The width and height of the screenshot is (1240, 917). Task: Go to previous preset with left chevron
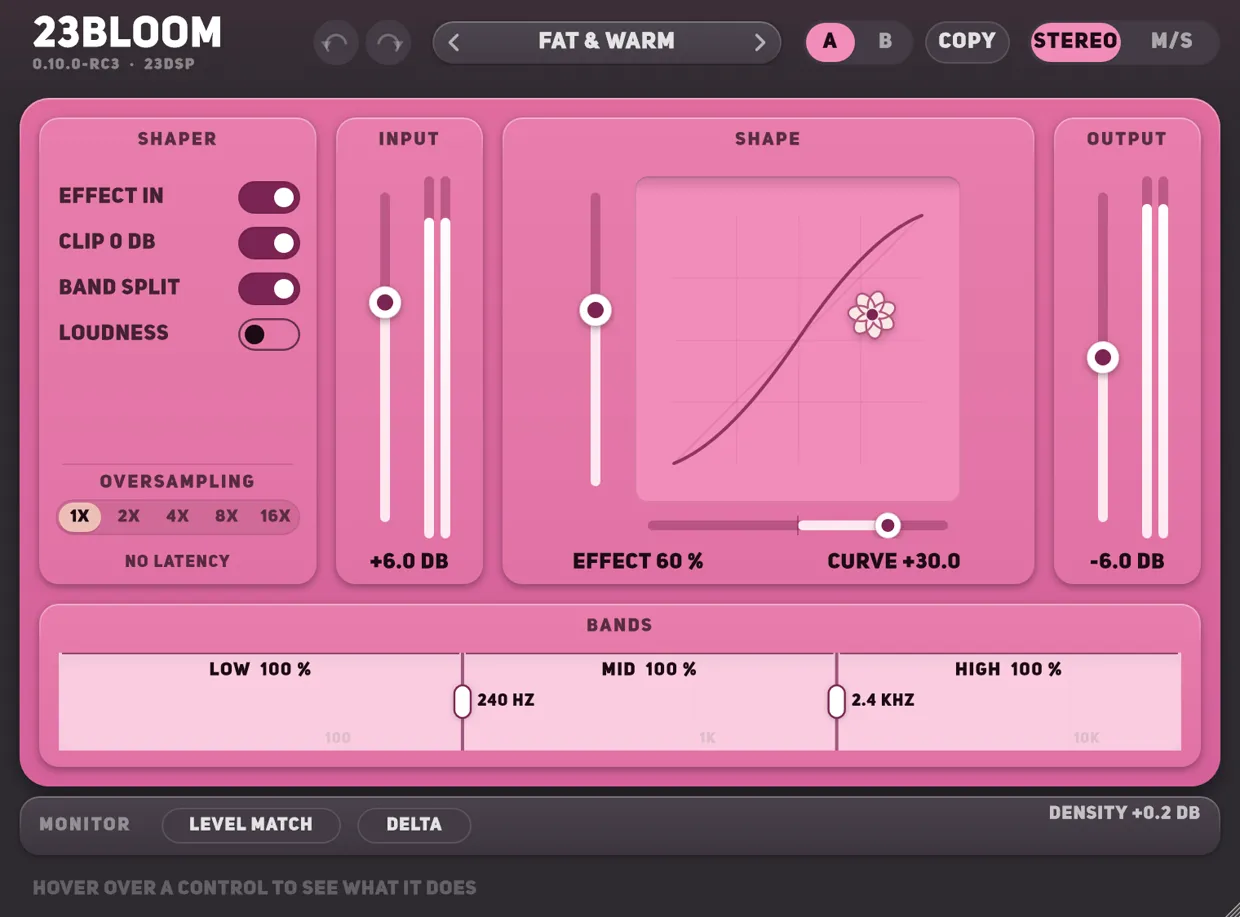(x=454, y=42)
